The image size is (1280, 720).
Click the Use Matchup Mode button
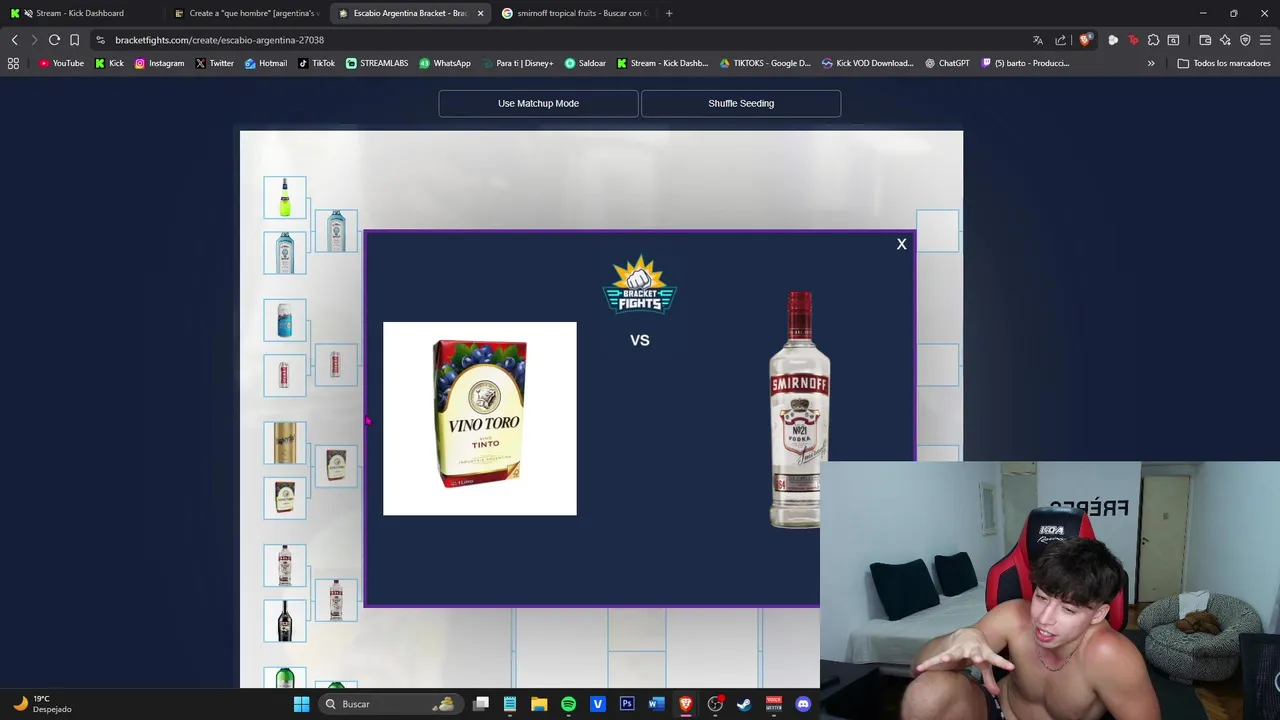click(x=538, y=103)
